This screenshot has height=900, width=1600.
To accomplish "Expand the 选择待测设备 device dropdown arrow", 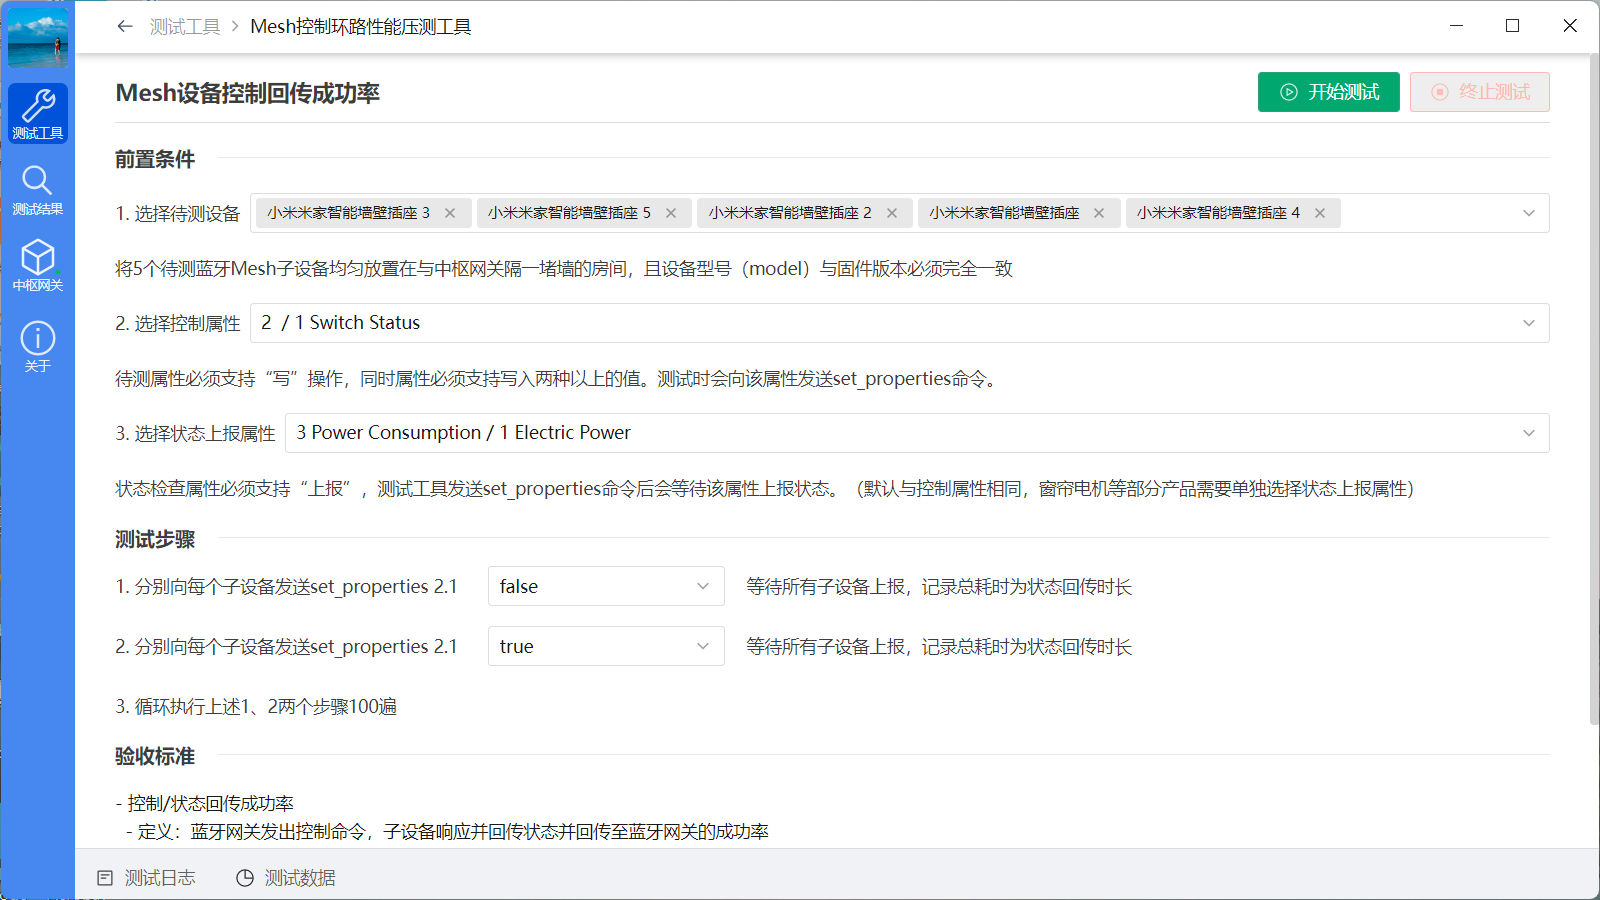I will [x=1529, y=213].
